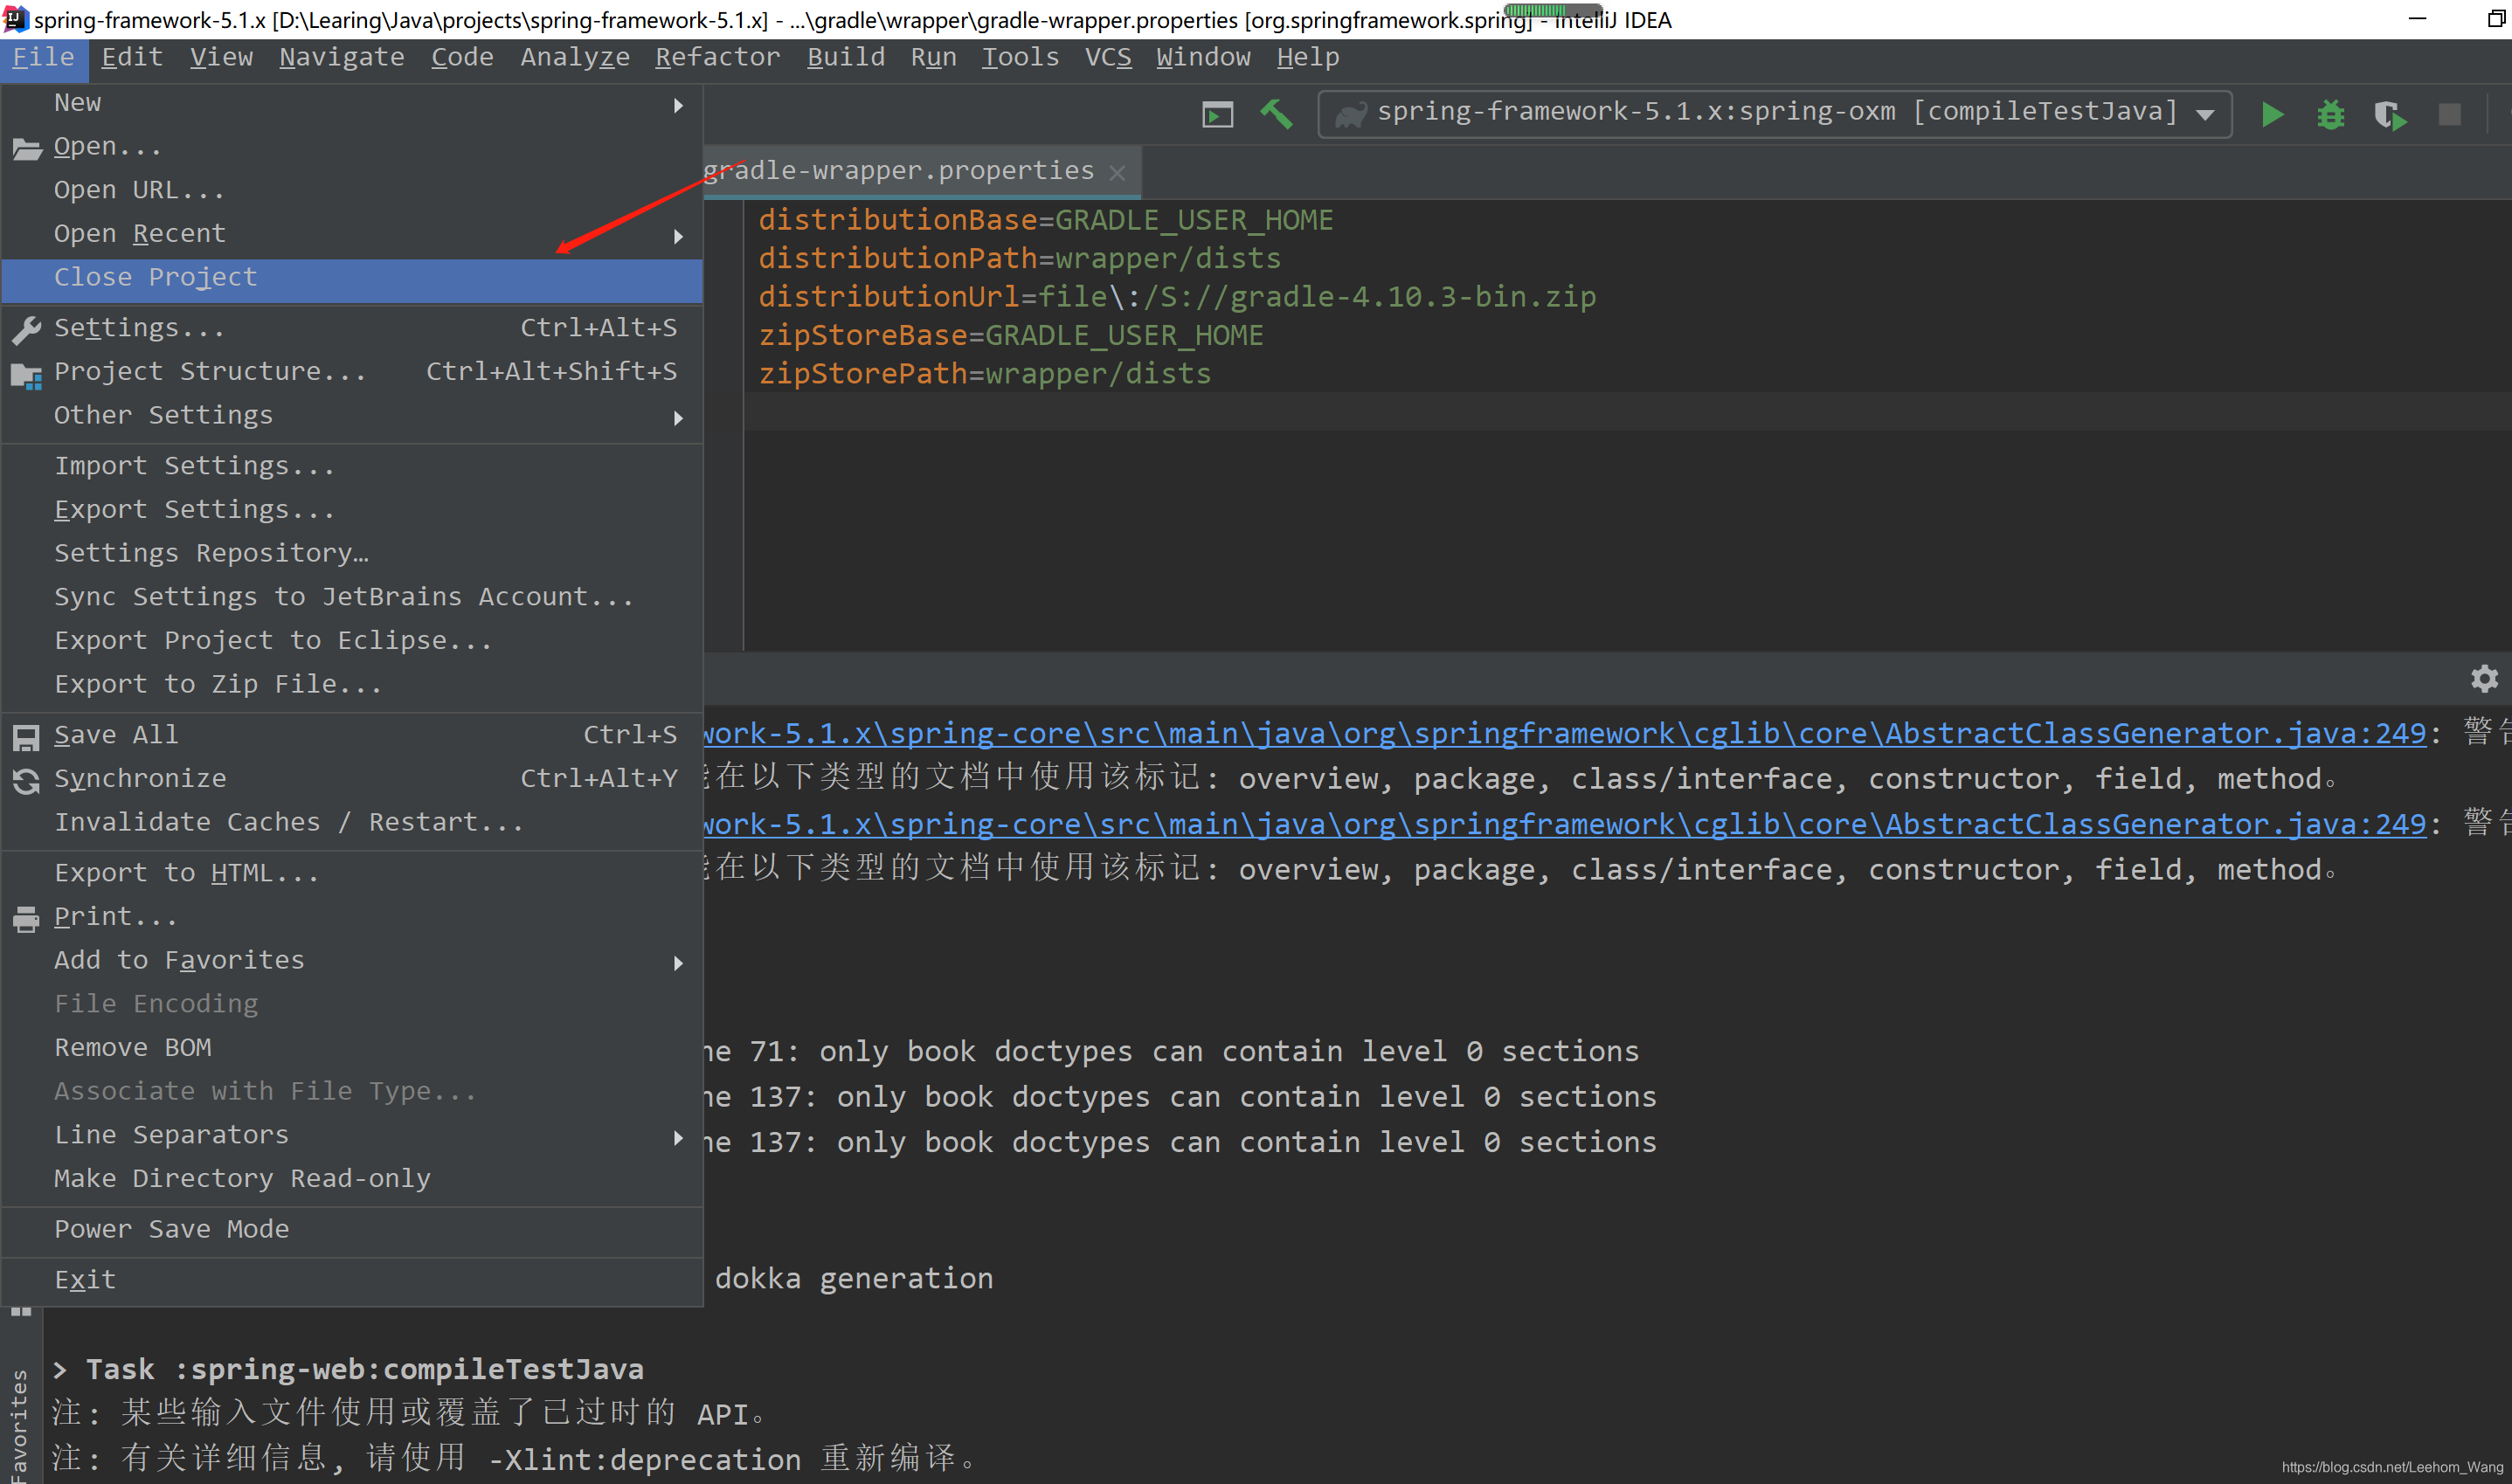Click the Save All floppy disk icon
Viewport: 2512px width, 1484px height.
pos(26,737)
